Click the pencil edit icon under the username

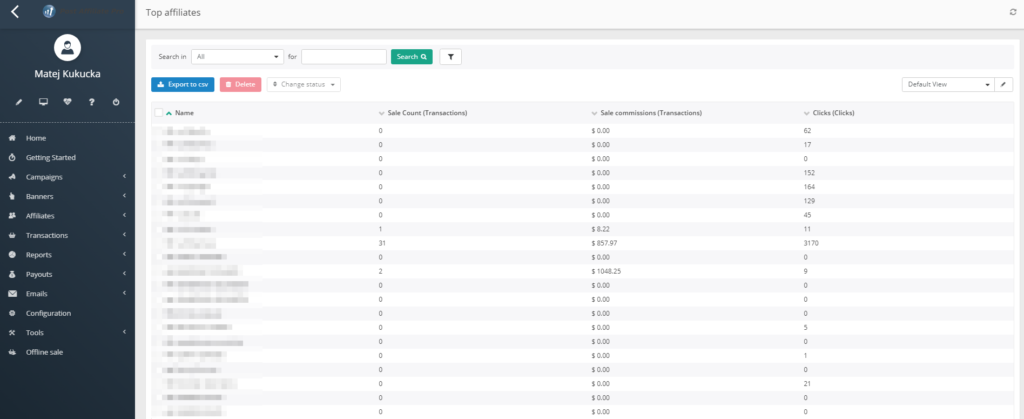click(19, 102)
